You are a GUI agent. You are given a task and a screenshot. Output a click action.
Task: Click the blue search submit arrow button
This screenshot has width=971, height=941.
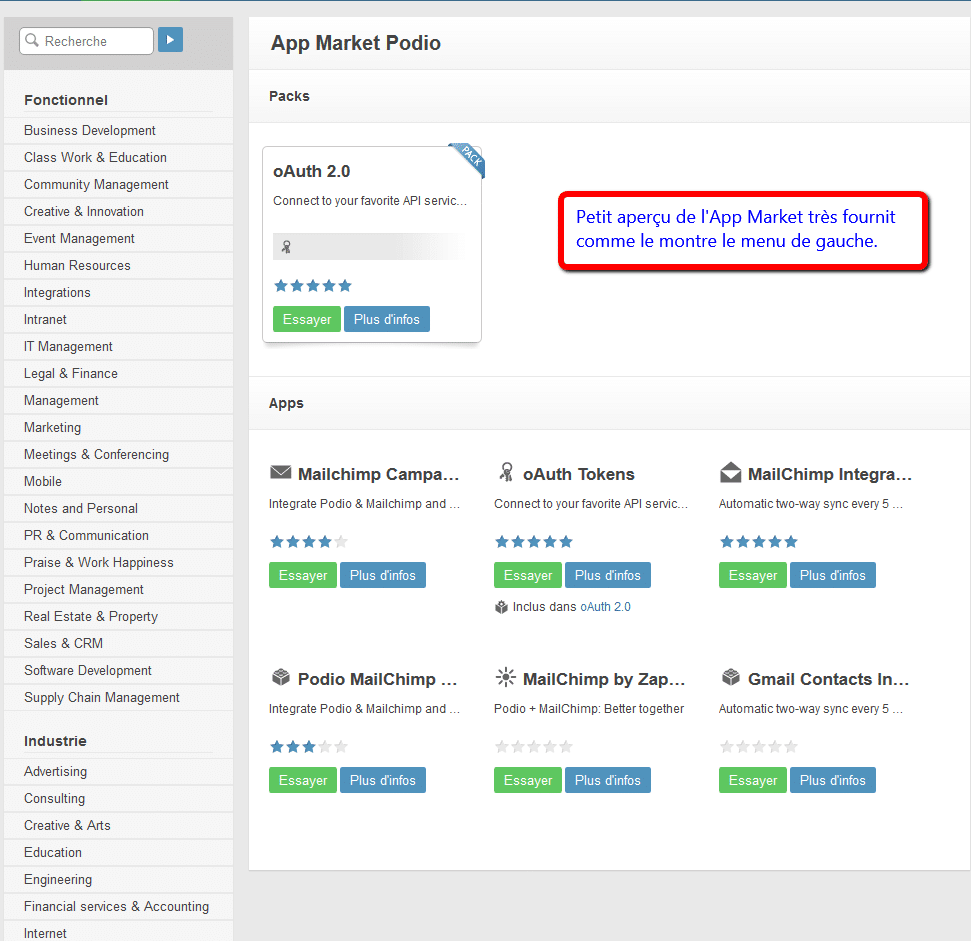click(x=170, y=40)
